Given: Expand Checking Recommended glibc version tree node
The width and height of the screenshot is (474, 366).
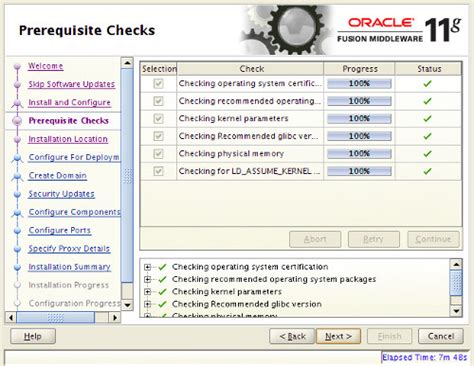Looking at the screenshot, I should tap(147, 304).
